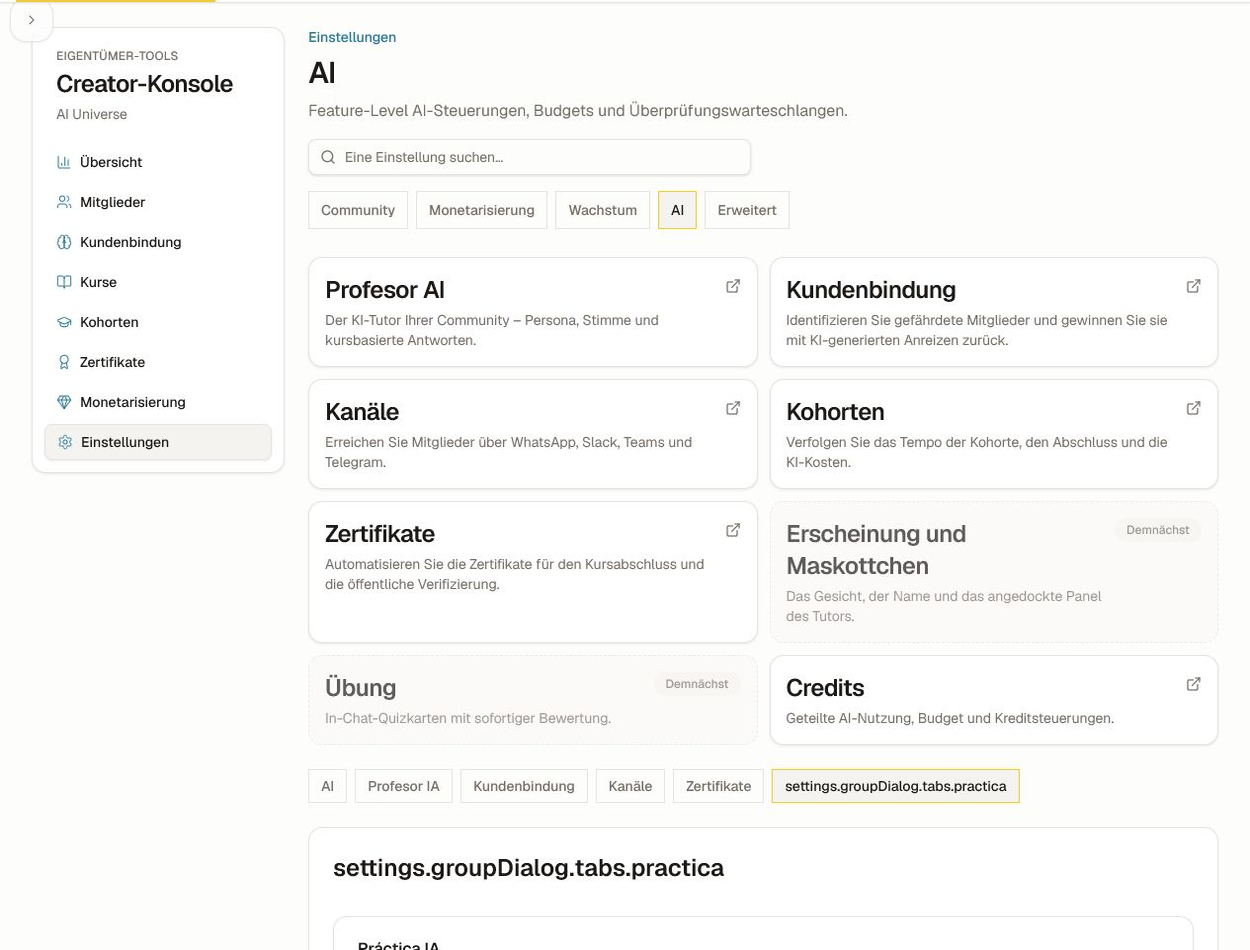Viewport: 1250px width, 950px height.
Task: Click Demnächst badge on Übung card
Action: click(697, 684)
